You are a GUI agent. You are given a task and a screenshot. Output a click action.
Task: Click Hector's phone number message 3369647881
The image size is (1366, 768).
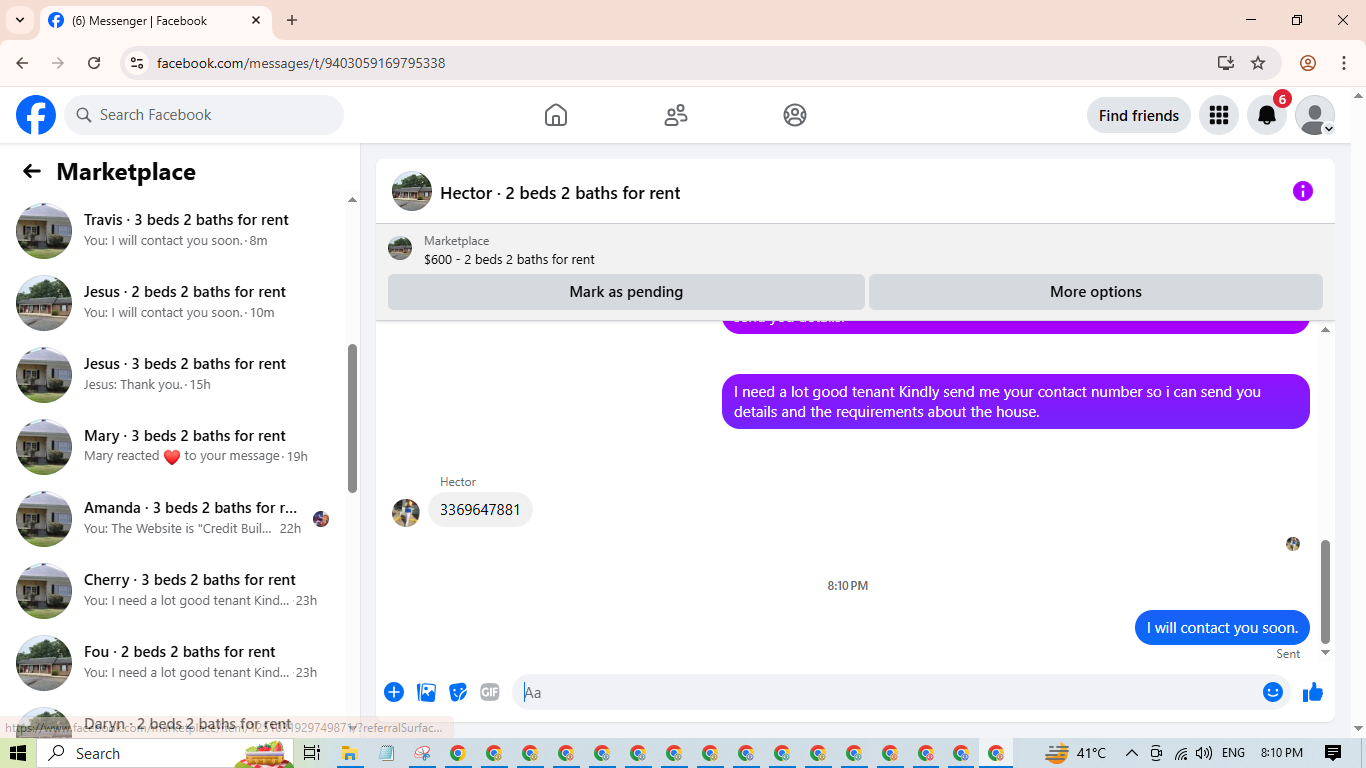tap(480, 510)
